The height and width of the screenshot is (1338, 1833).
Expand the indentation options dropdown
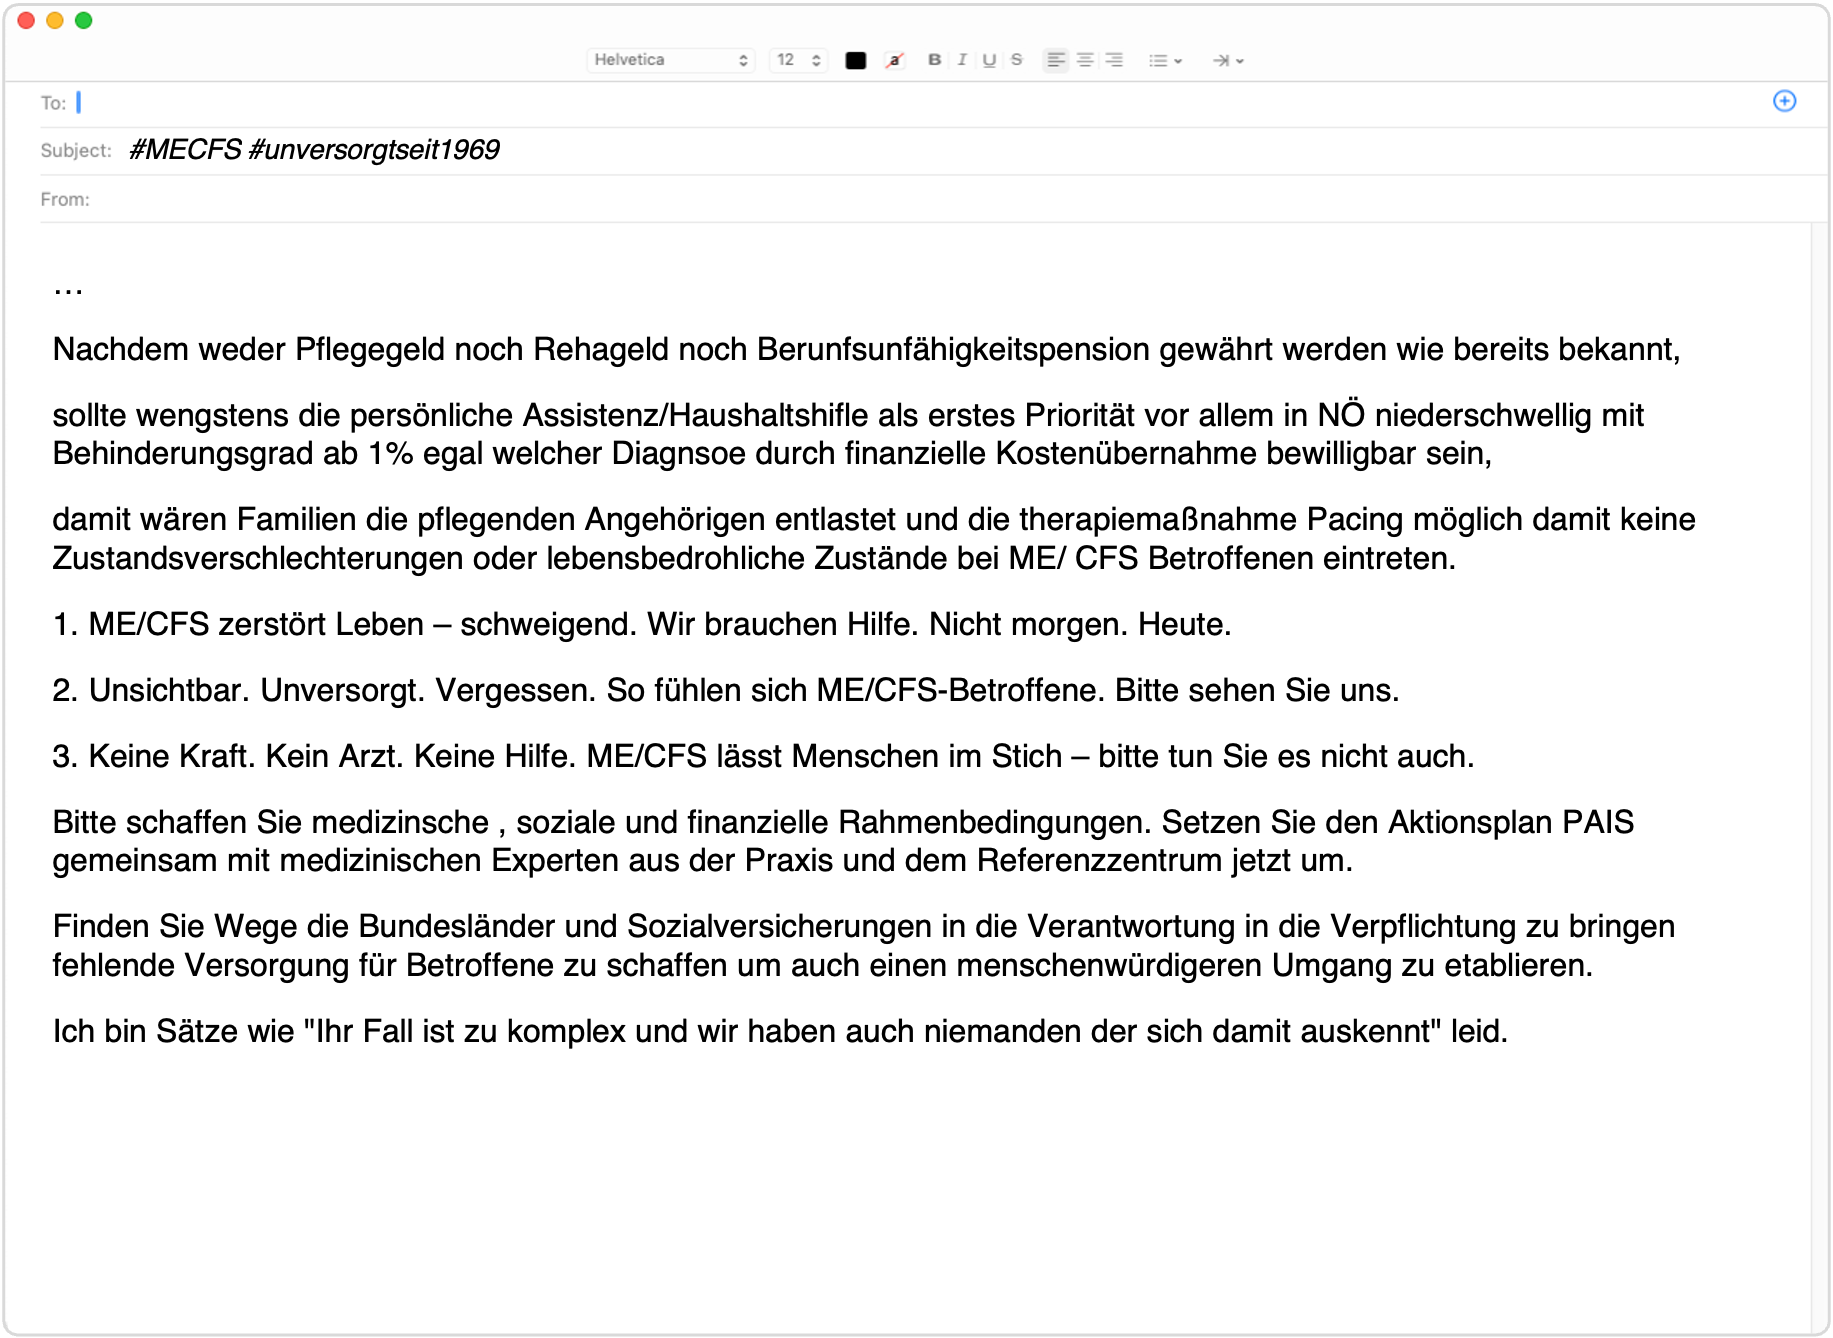(1227, 60)
